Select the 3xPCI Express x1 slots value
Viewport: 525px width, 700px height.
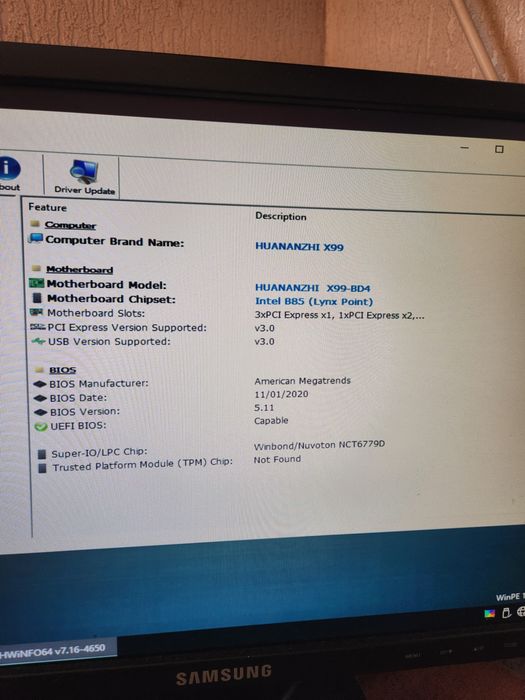pyautogui.click(x=339, y=315)
